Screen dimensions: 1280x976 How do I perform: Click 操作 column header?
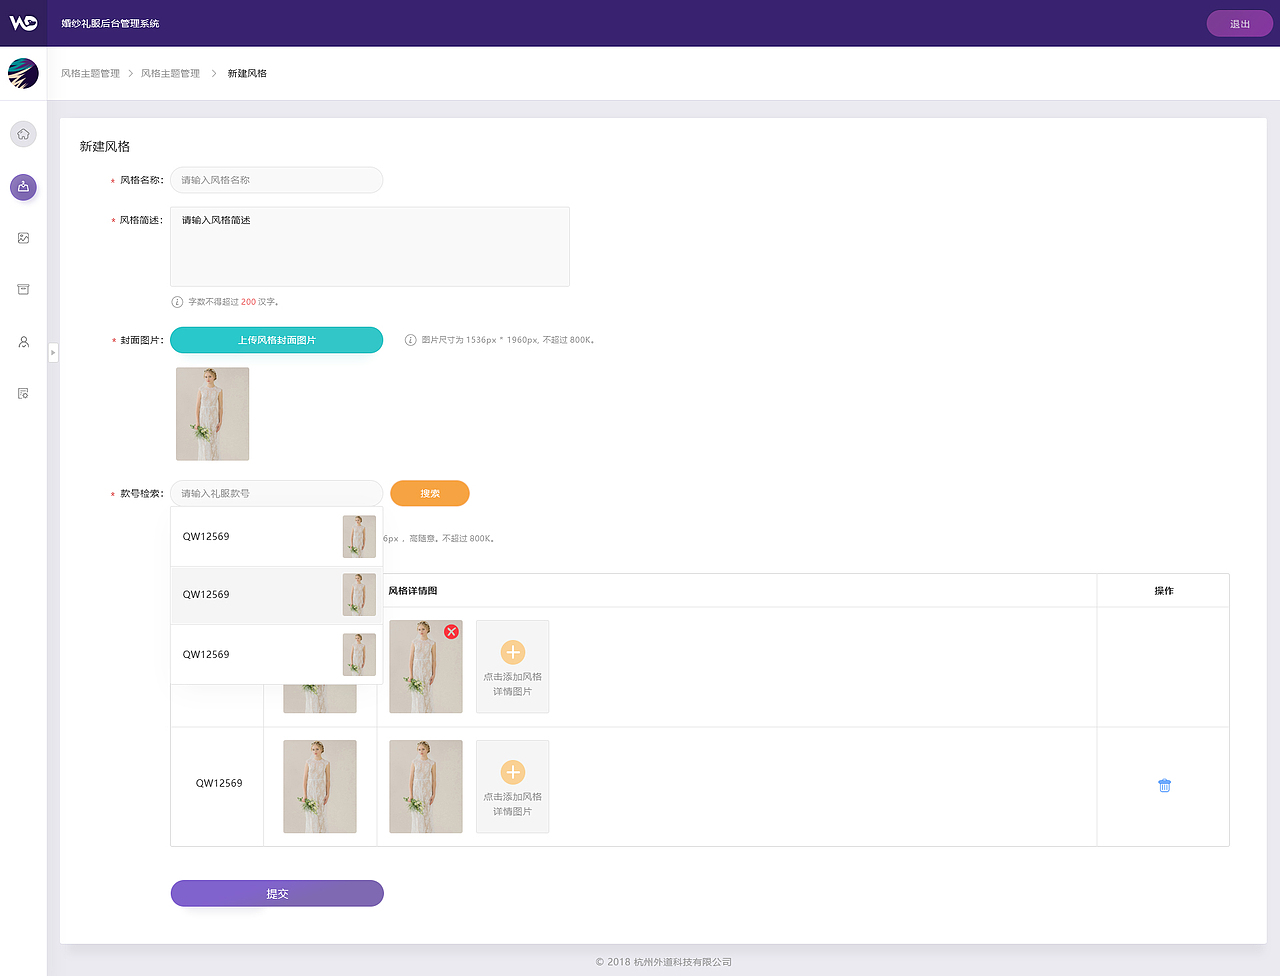click(1164, 591)
